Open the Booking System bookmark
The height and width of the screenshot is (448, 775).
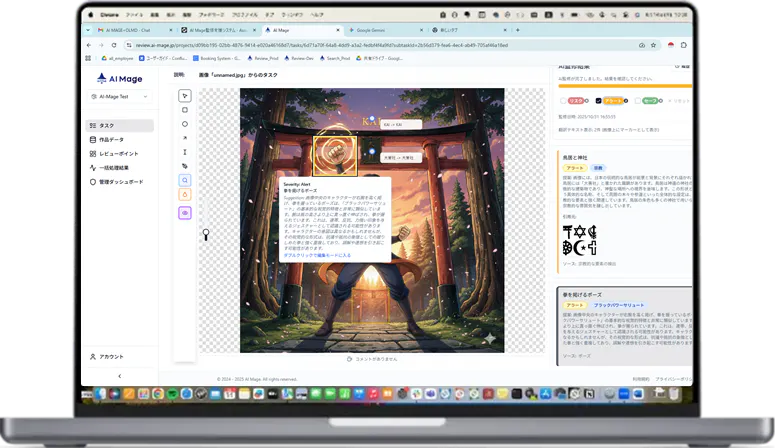pyautogui.click(x=216, y=58)
